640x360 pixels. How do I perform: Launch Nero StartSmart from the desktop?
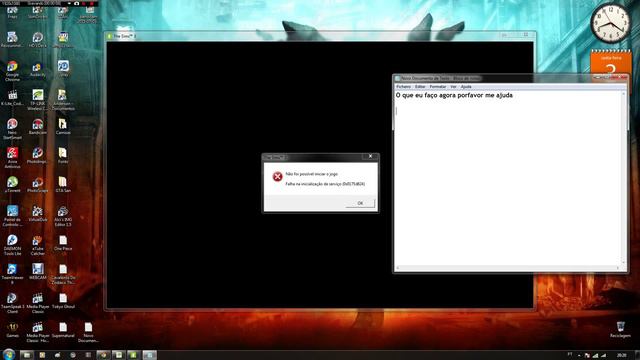(x=12, y=129)
